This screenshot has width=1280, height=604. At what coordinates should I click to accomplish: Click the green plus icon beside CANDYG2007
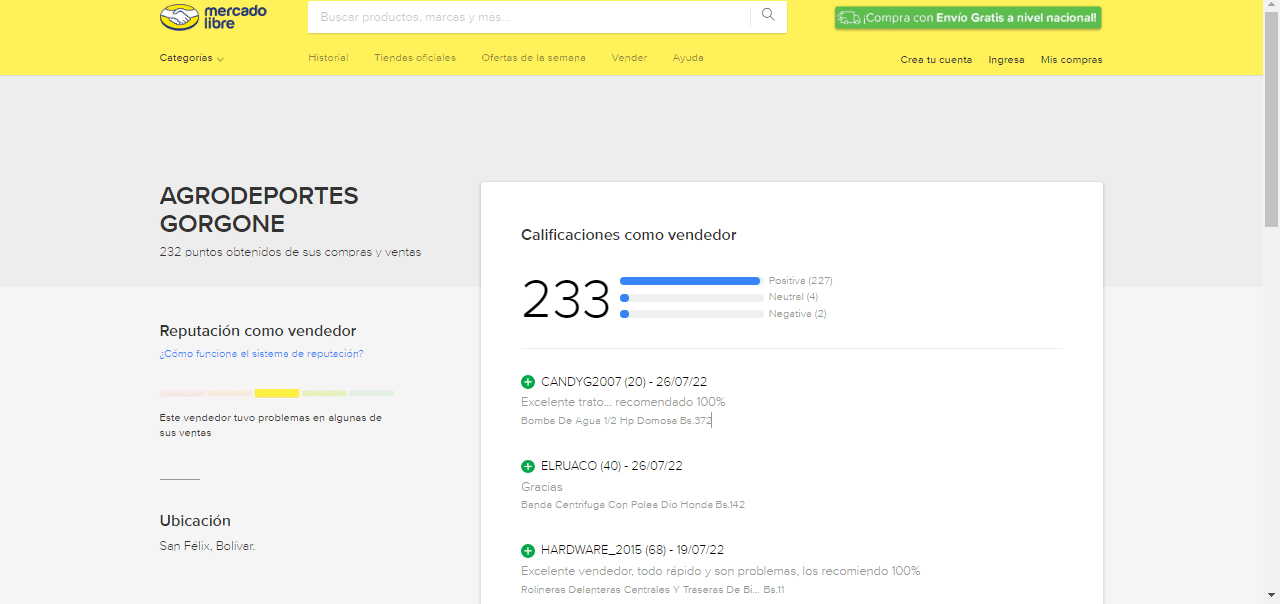pyautogui.click(x=528, y=382)
